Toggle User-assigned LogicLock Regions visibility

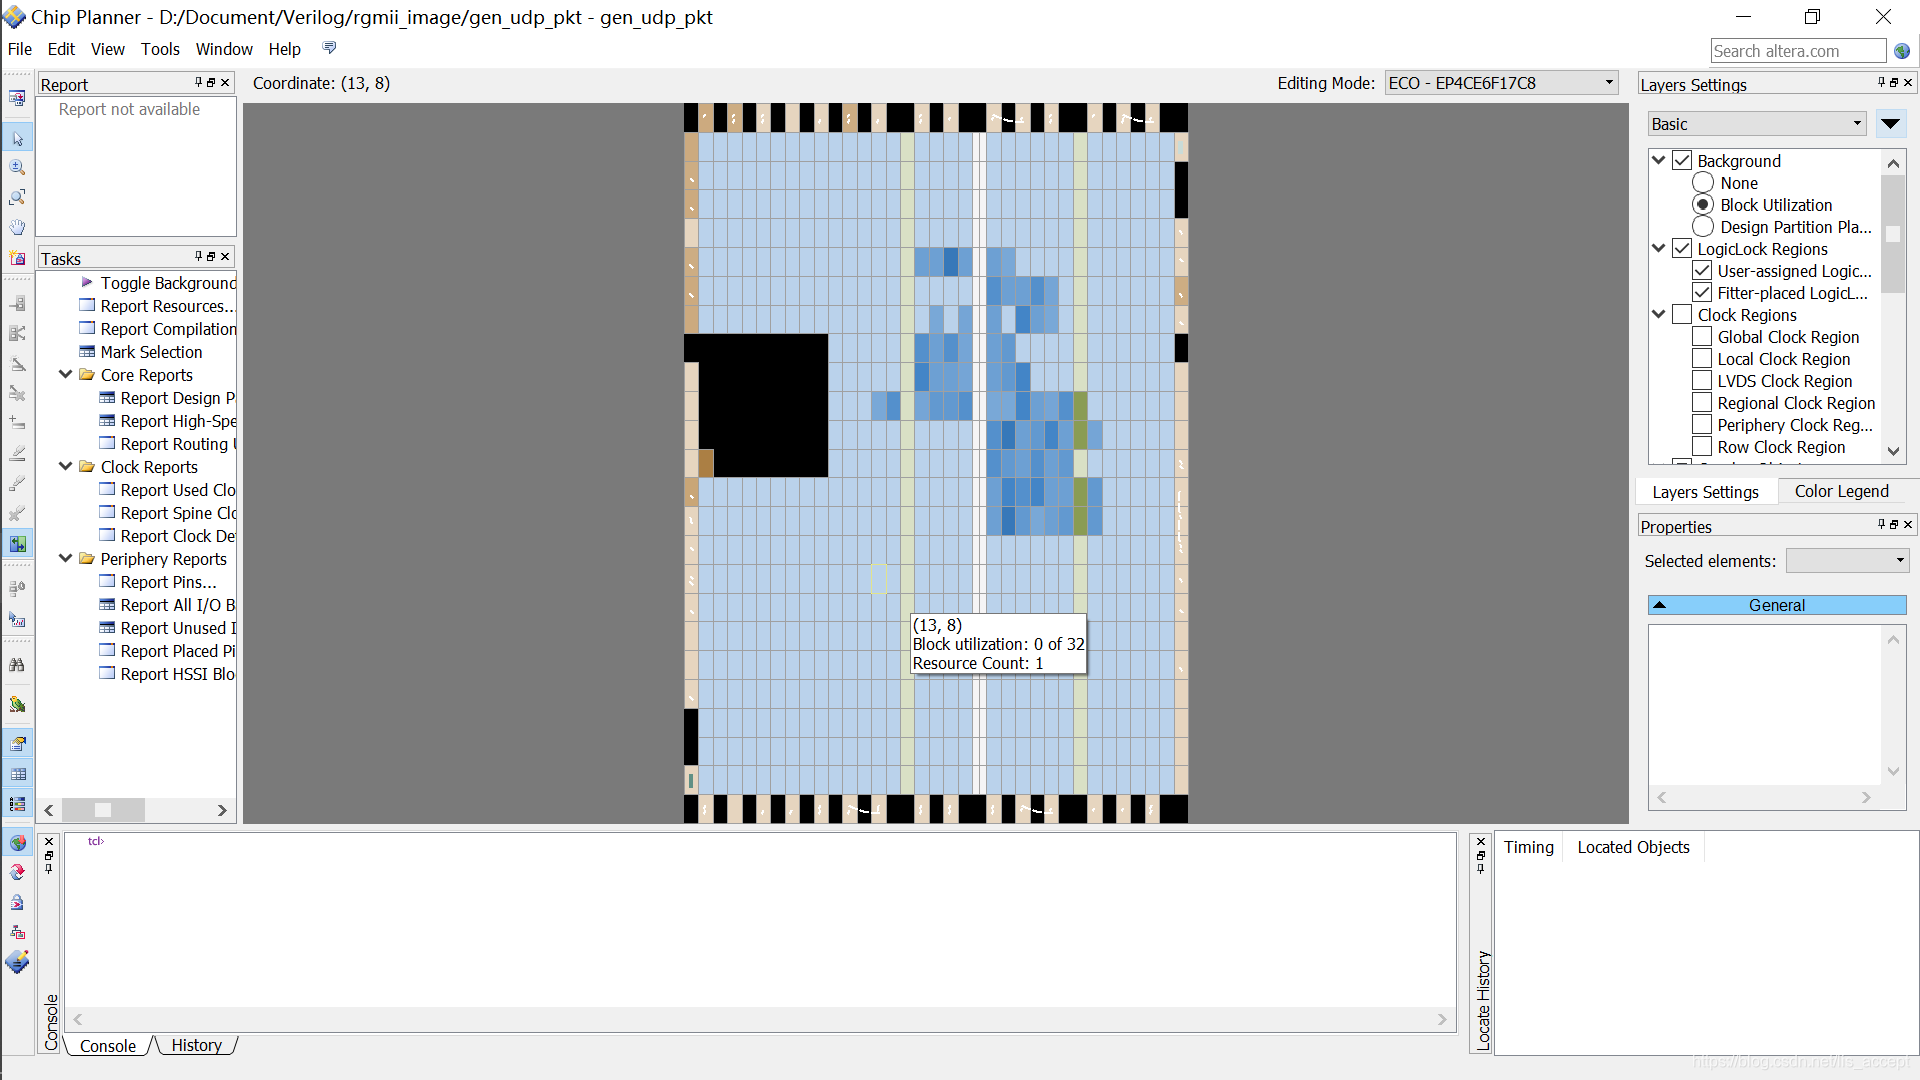(x=1702, y=270)
